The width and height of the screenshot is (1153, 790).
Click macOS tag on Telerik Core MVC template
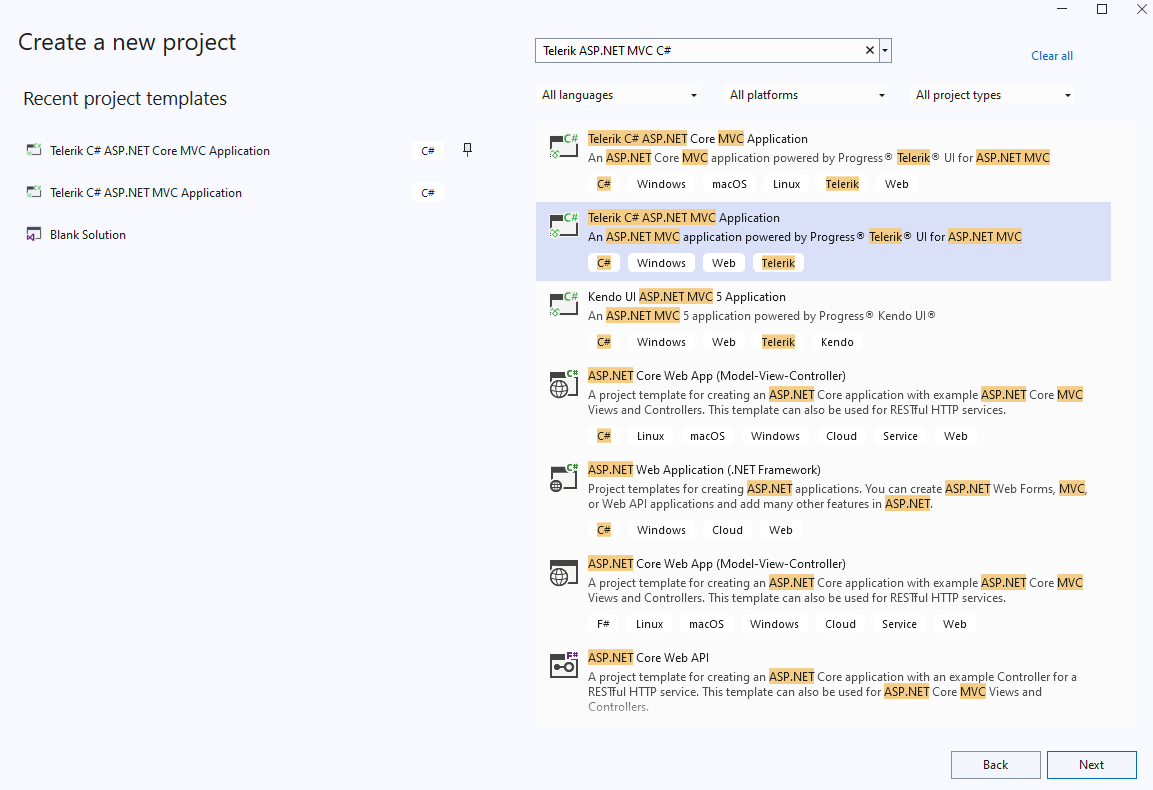pos(729,184)
